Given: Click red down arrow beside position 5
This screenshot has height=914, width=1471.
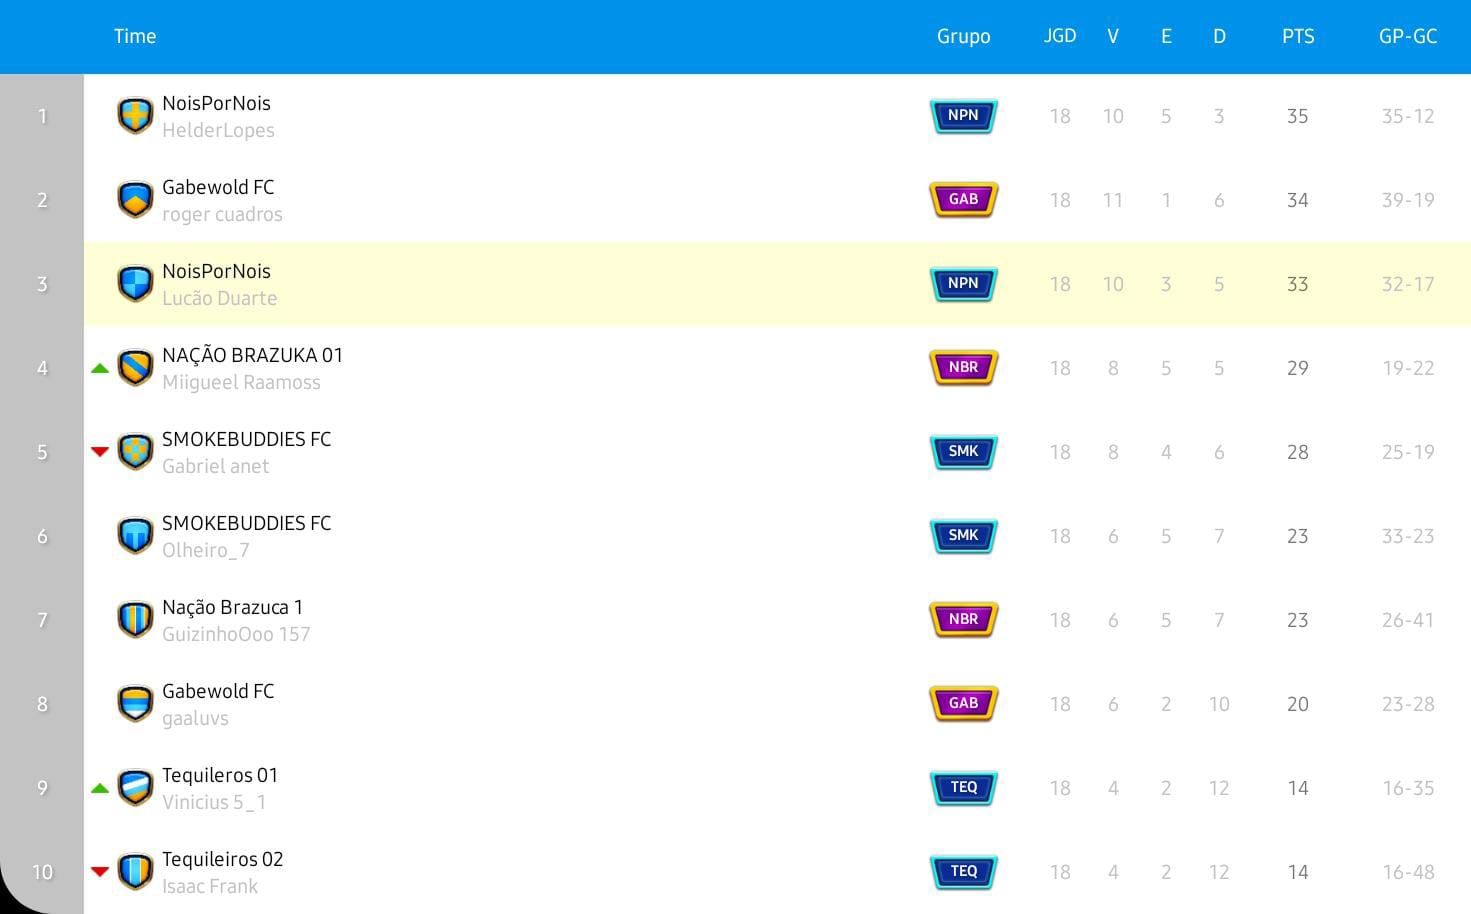Looking at the screenshot, I should [99, 452].
